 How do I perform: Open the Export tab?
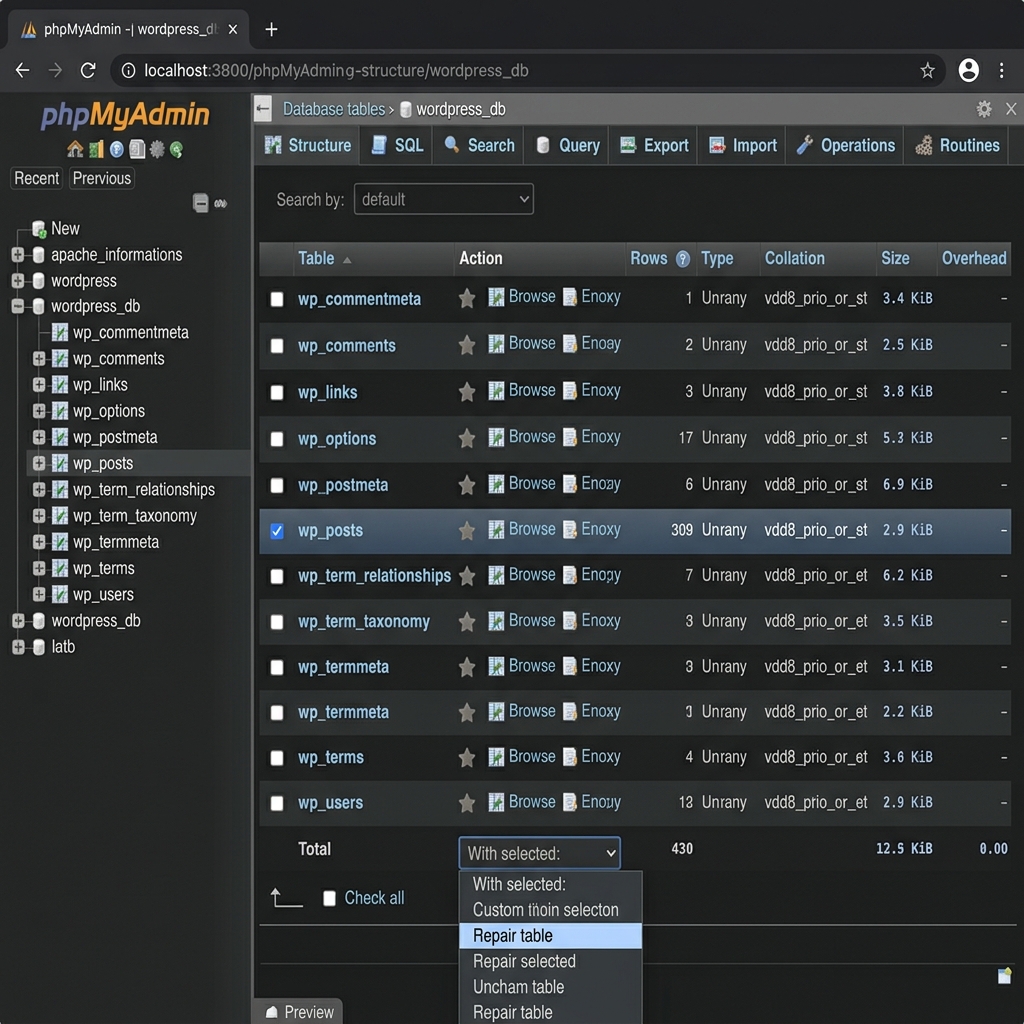pos(654,145)
